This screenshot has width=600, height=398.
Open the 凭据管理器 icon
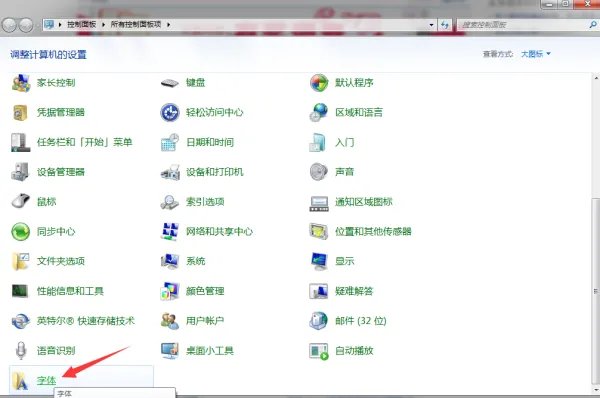(x=21, y=113)
